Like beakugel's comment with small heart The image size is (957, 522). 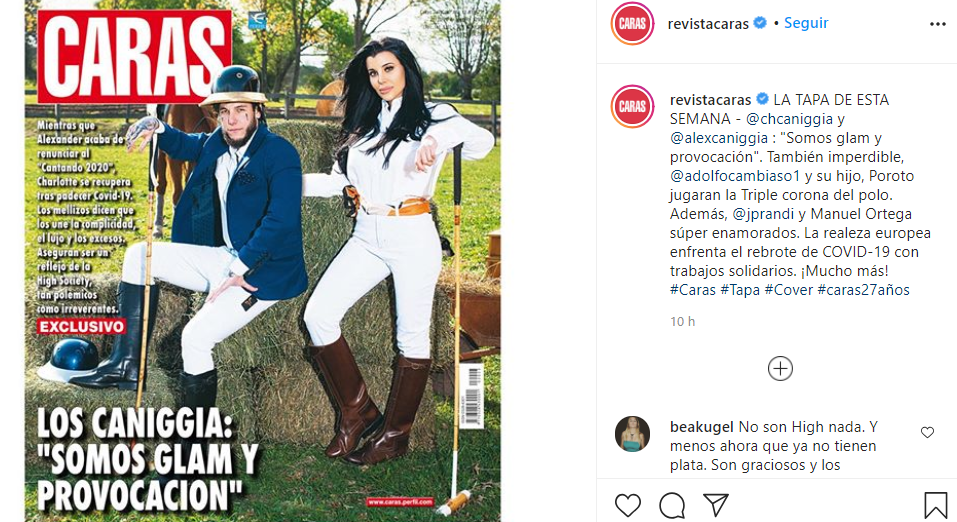point(927,432)
